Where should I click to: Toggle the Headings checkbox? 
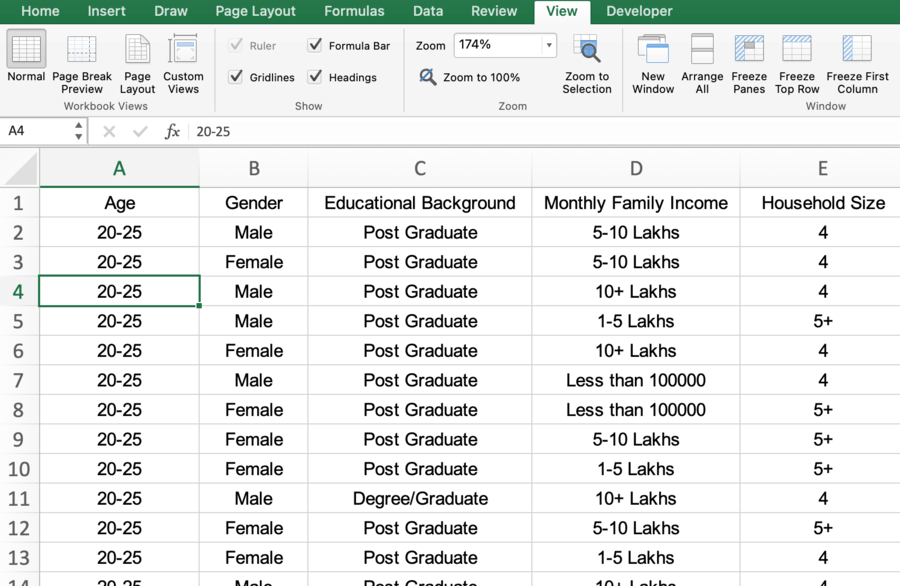pos(315,77)
